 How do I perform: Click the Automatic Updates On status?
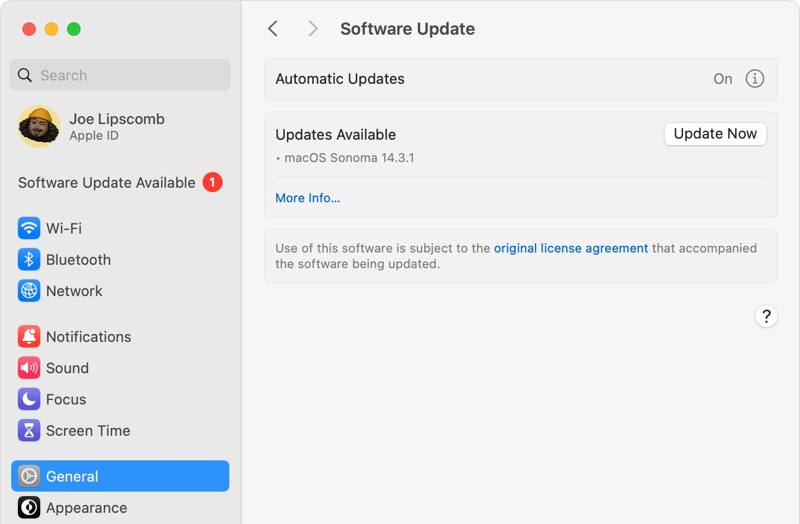click(722, 79)
